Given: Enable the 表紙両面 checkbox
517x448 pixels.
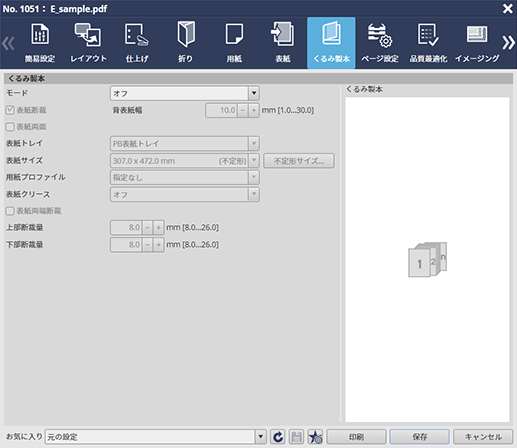Looking at the screenshot, I should coord(10,127).
